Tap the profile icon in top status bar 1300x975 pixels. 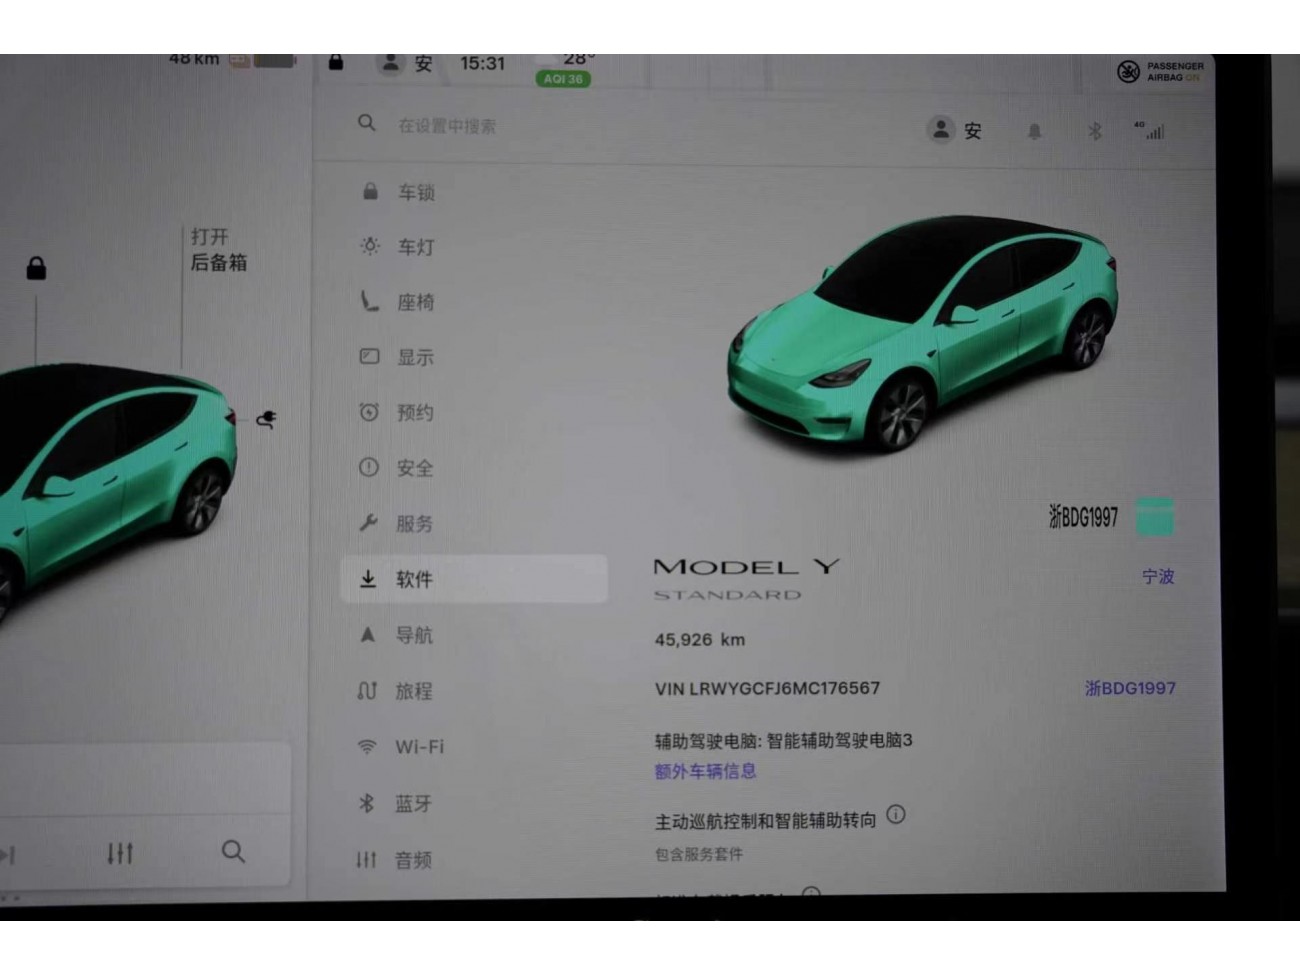tap(390, 63)
